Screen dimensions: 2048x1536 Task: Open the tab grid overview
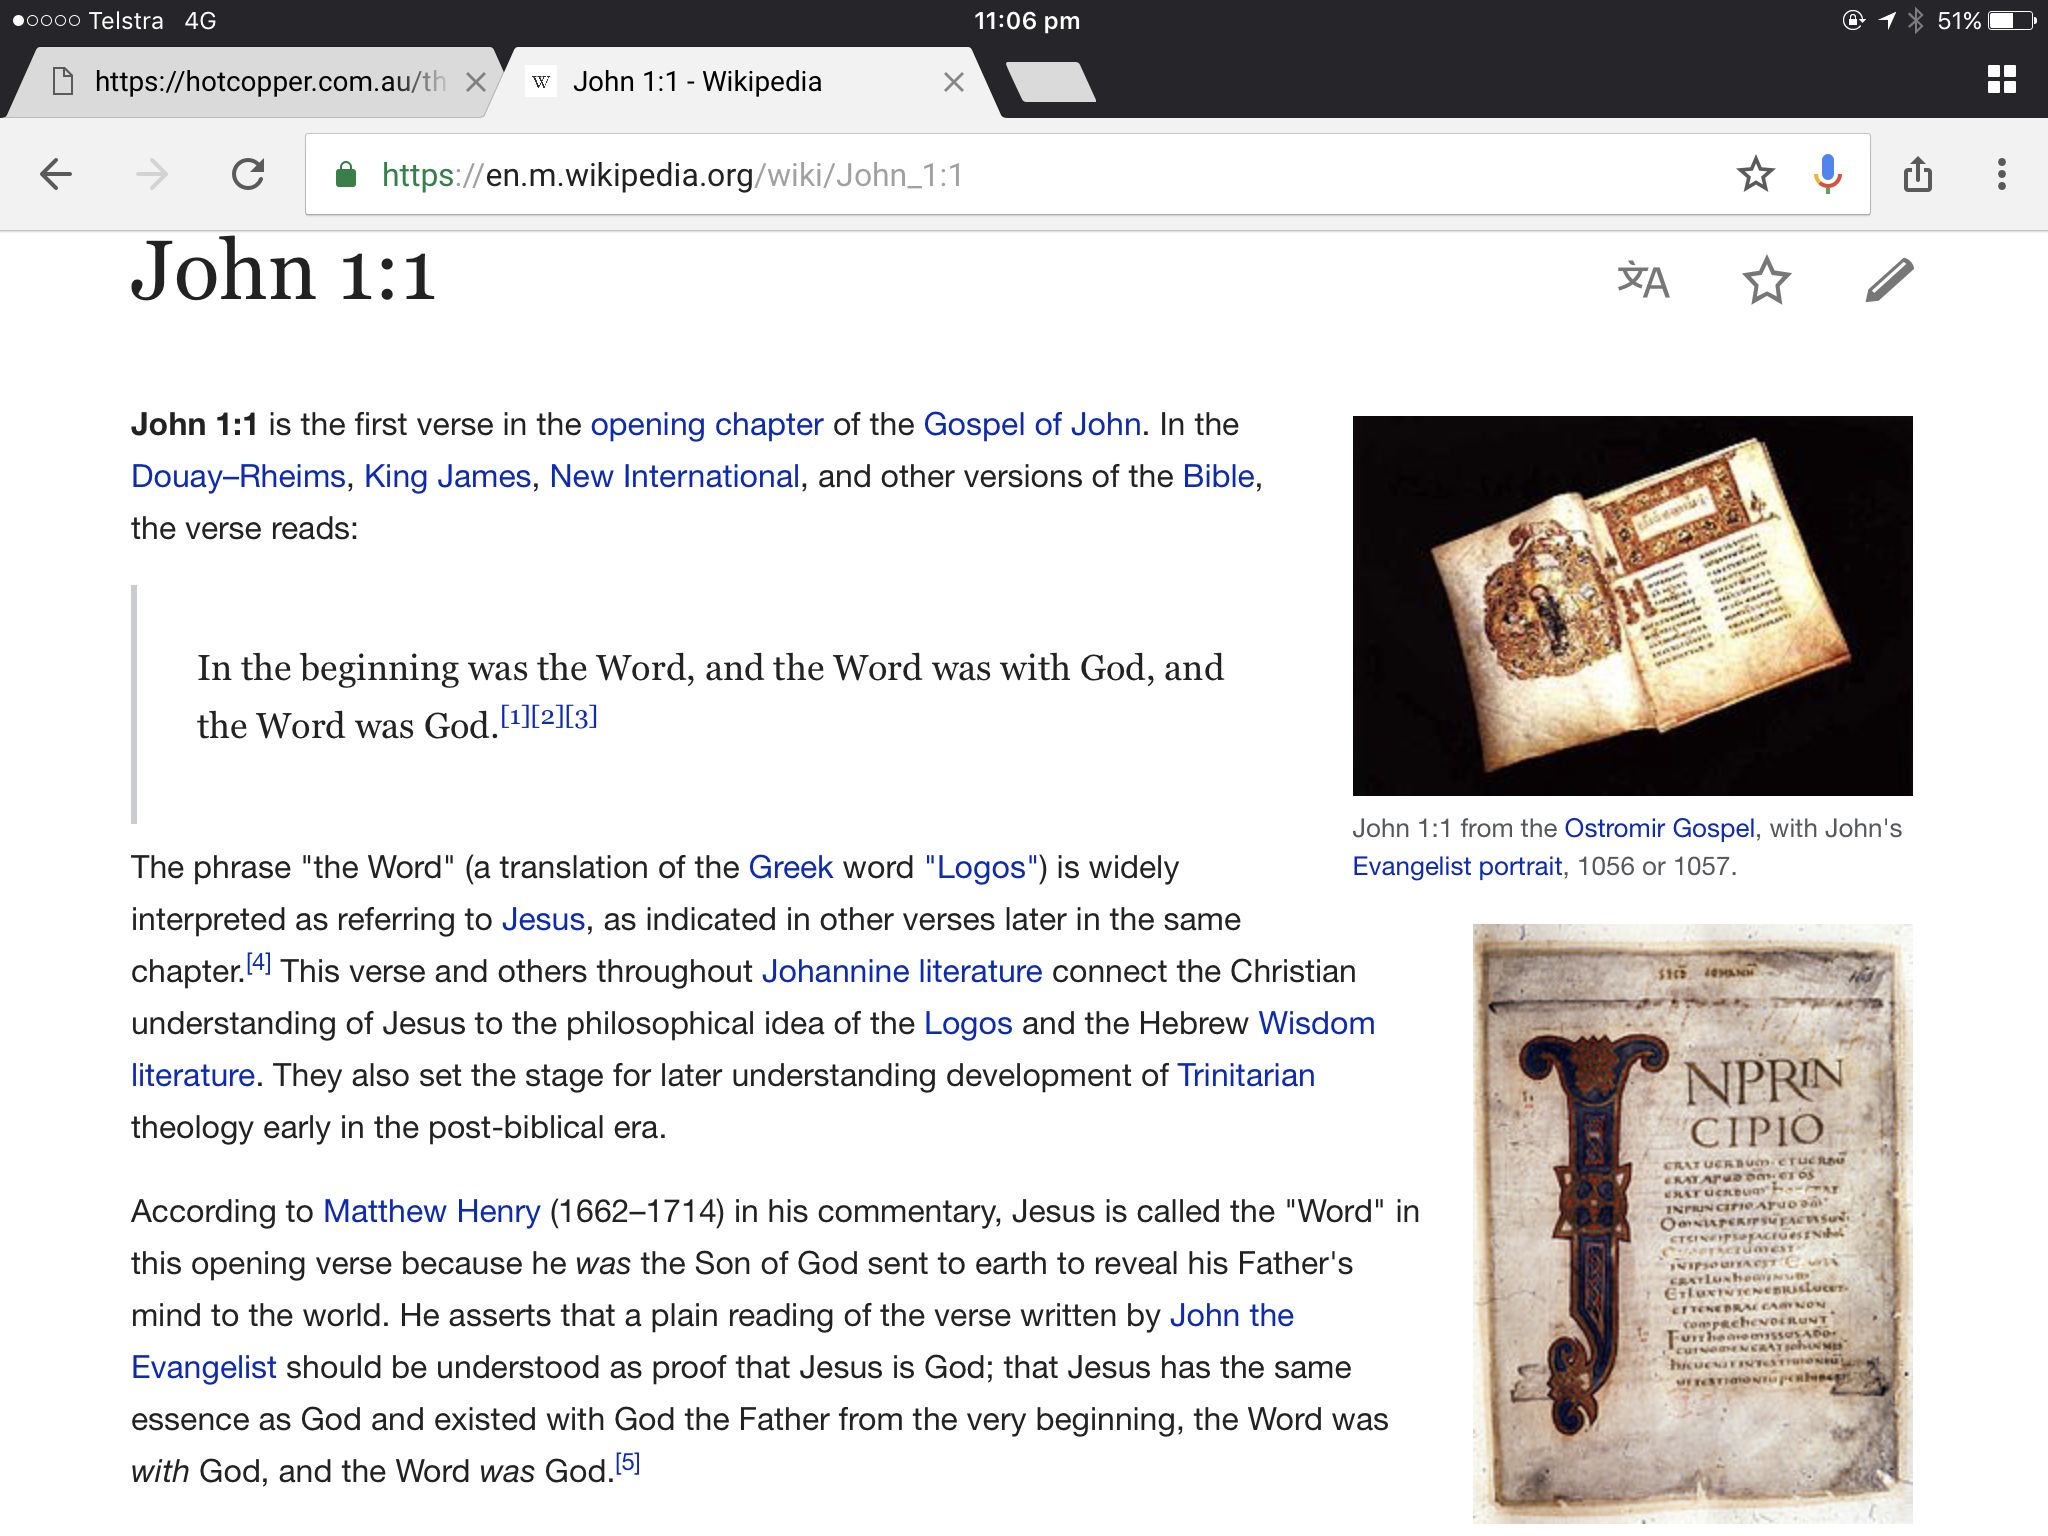point(2002,80)
